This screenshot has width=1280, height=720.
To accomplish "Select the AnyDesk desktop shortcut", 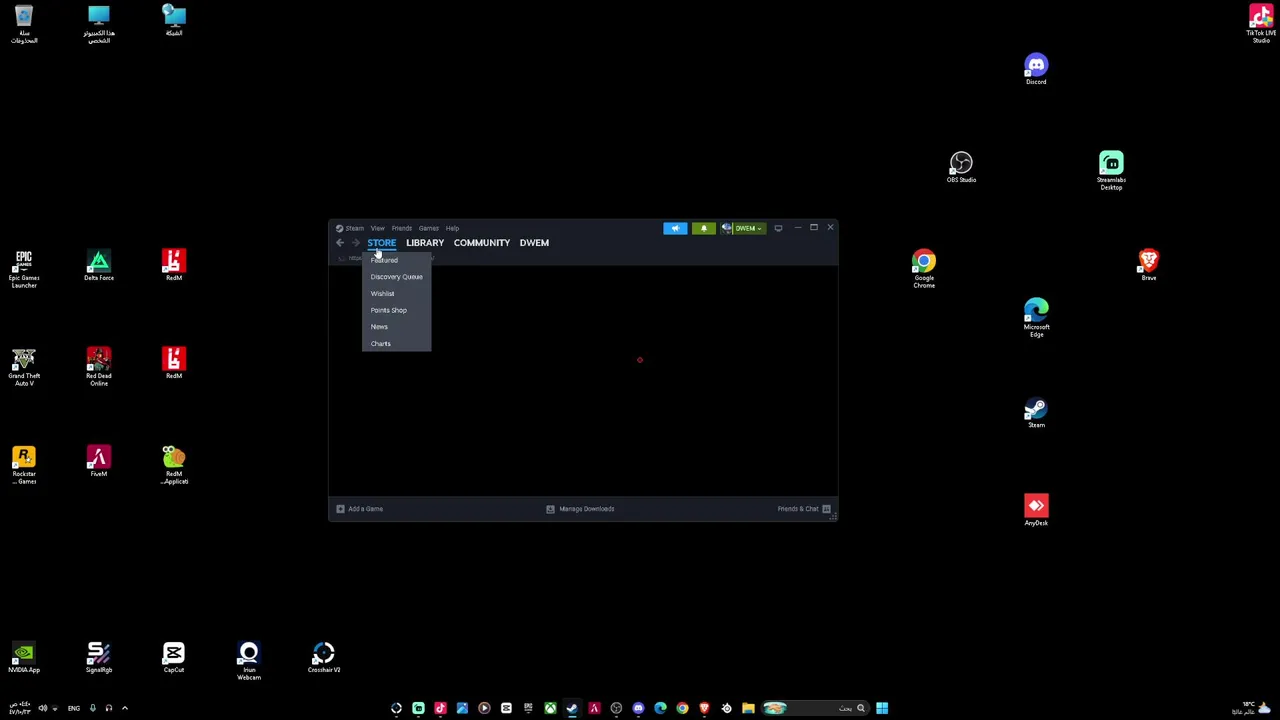I will click(1036, 510).
